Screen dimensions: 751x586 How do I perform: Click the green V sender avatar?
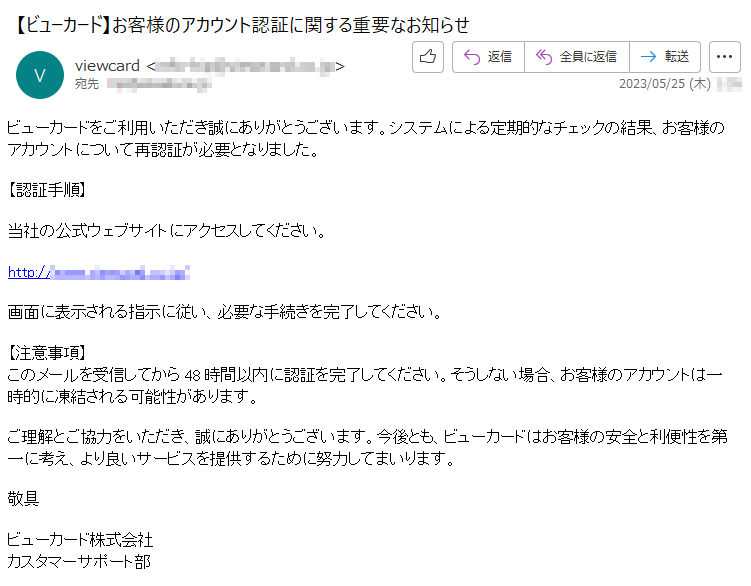tap(40, 75)
